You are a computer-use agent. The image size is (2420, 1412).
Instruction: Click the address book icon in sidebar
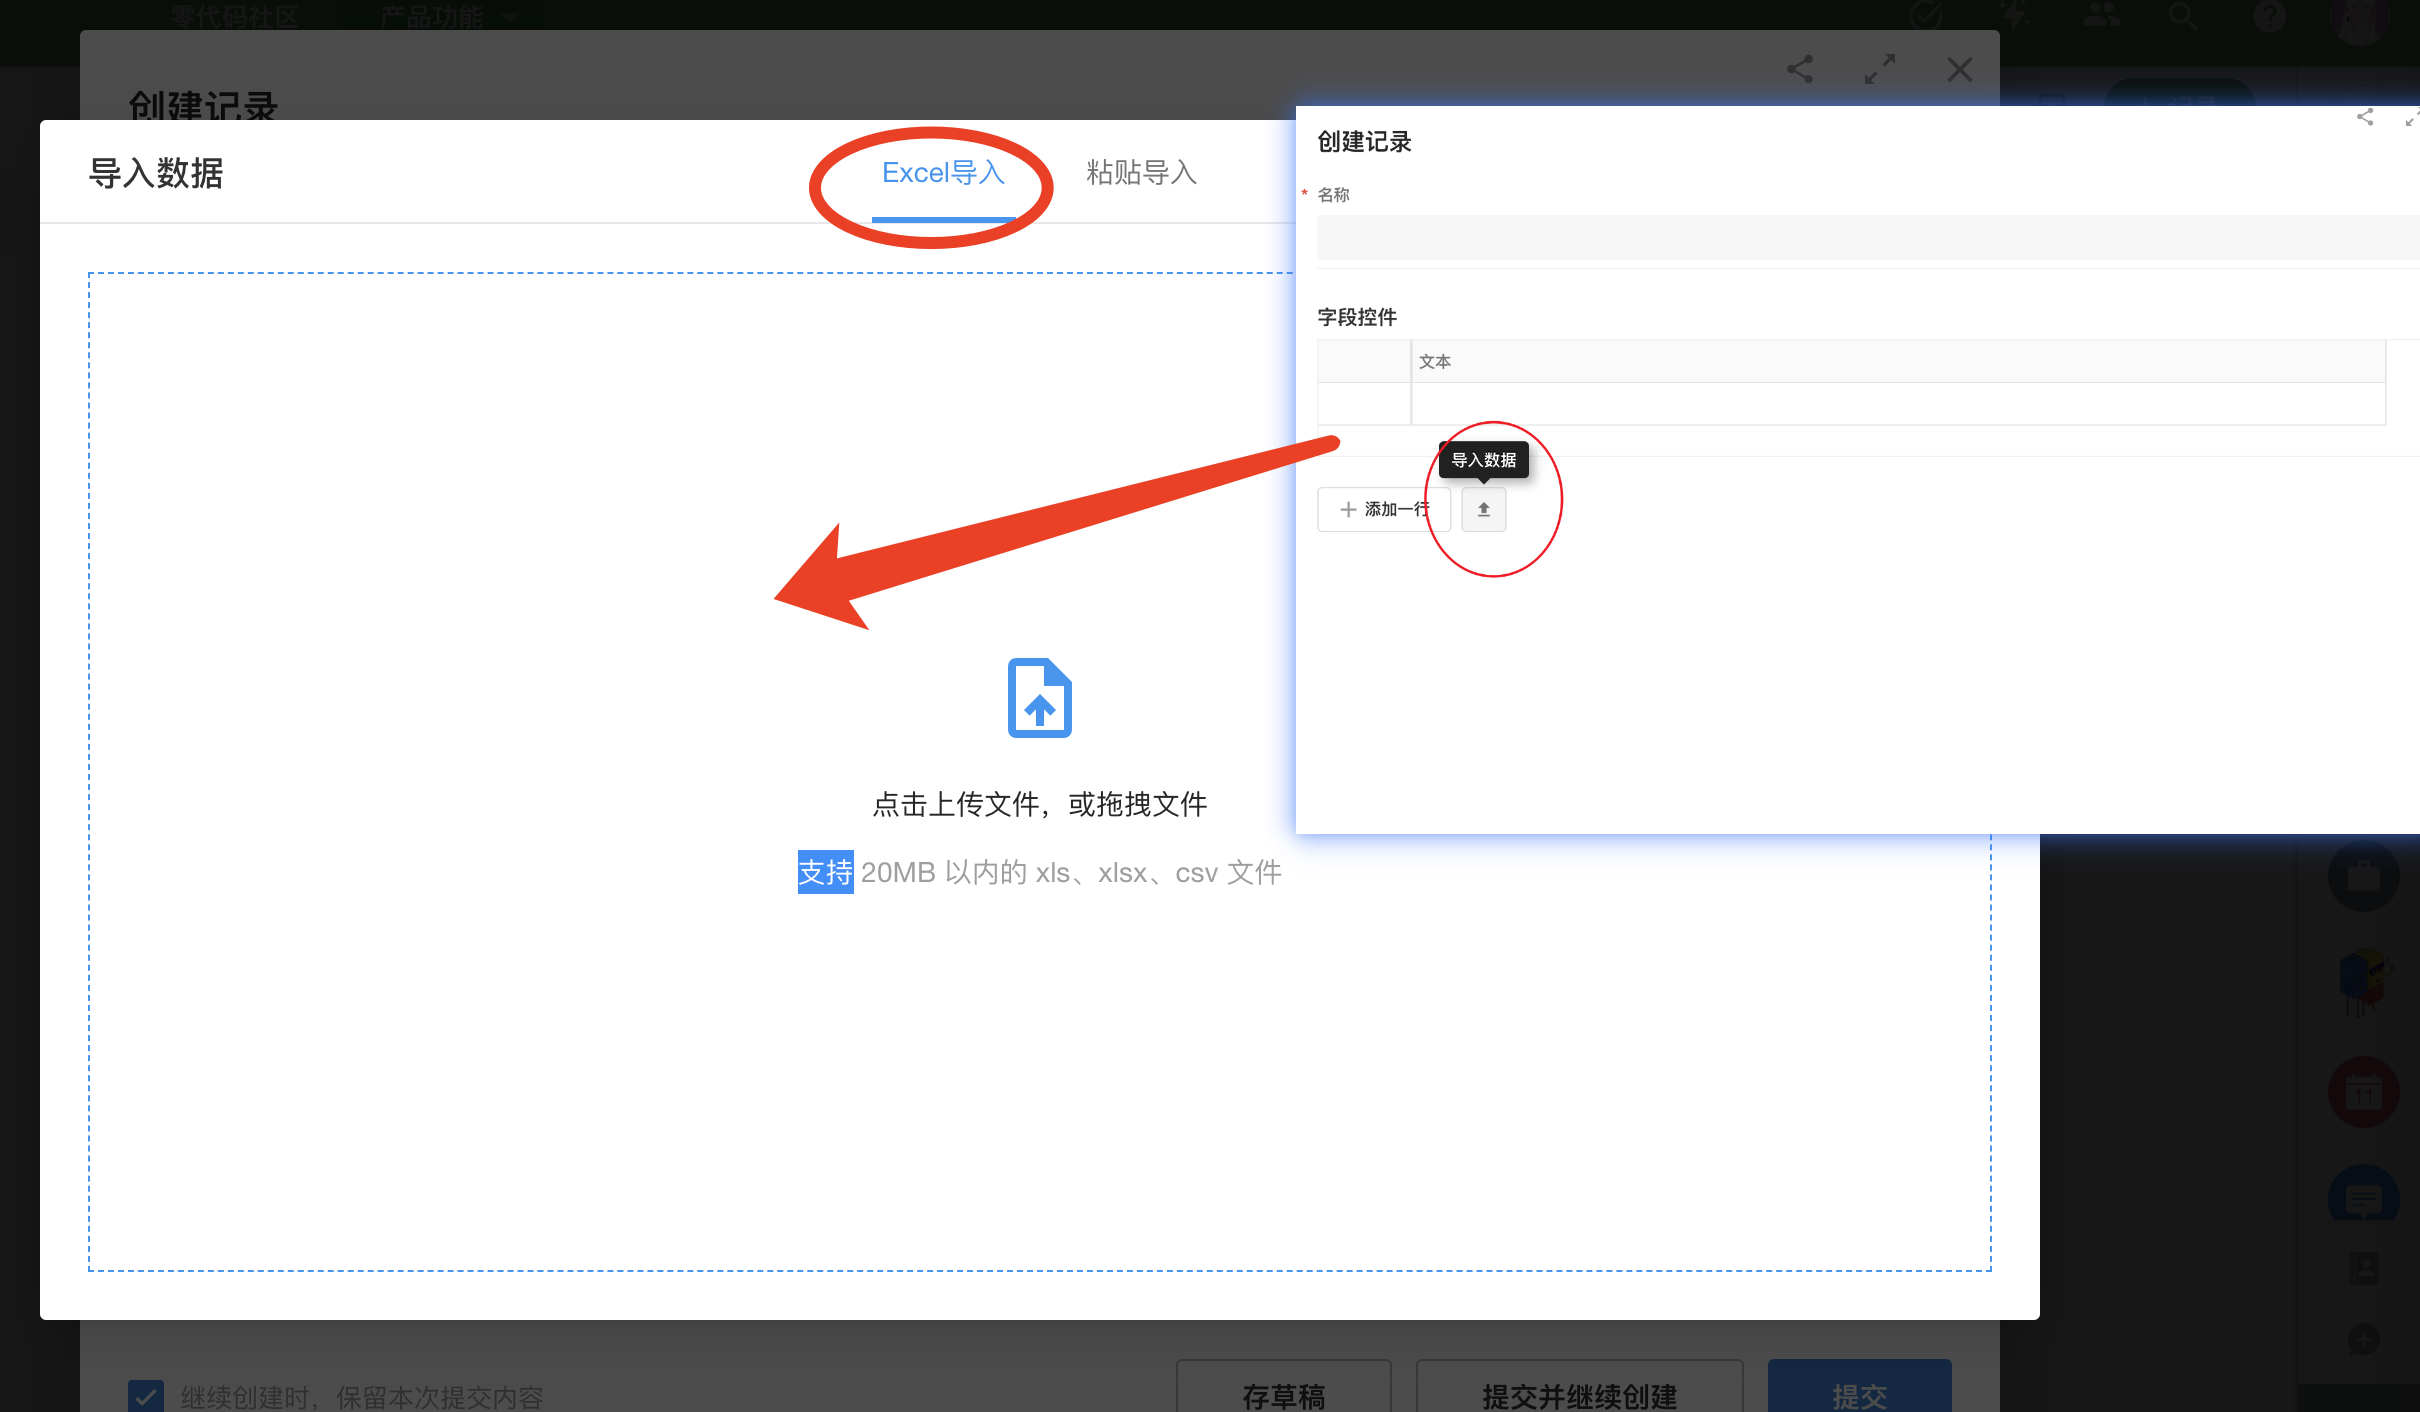tap(2363, 1268)
